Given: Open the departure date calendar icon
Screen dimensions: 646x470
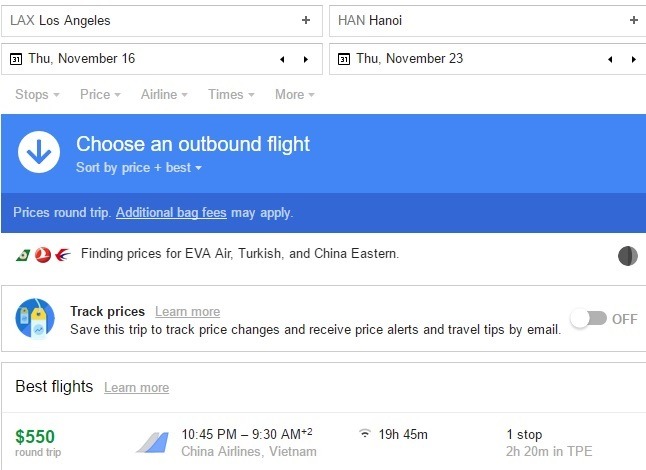Looking at the screenshot, I should click(x=16, y=59).
